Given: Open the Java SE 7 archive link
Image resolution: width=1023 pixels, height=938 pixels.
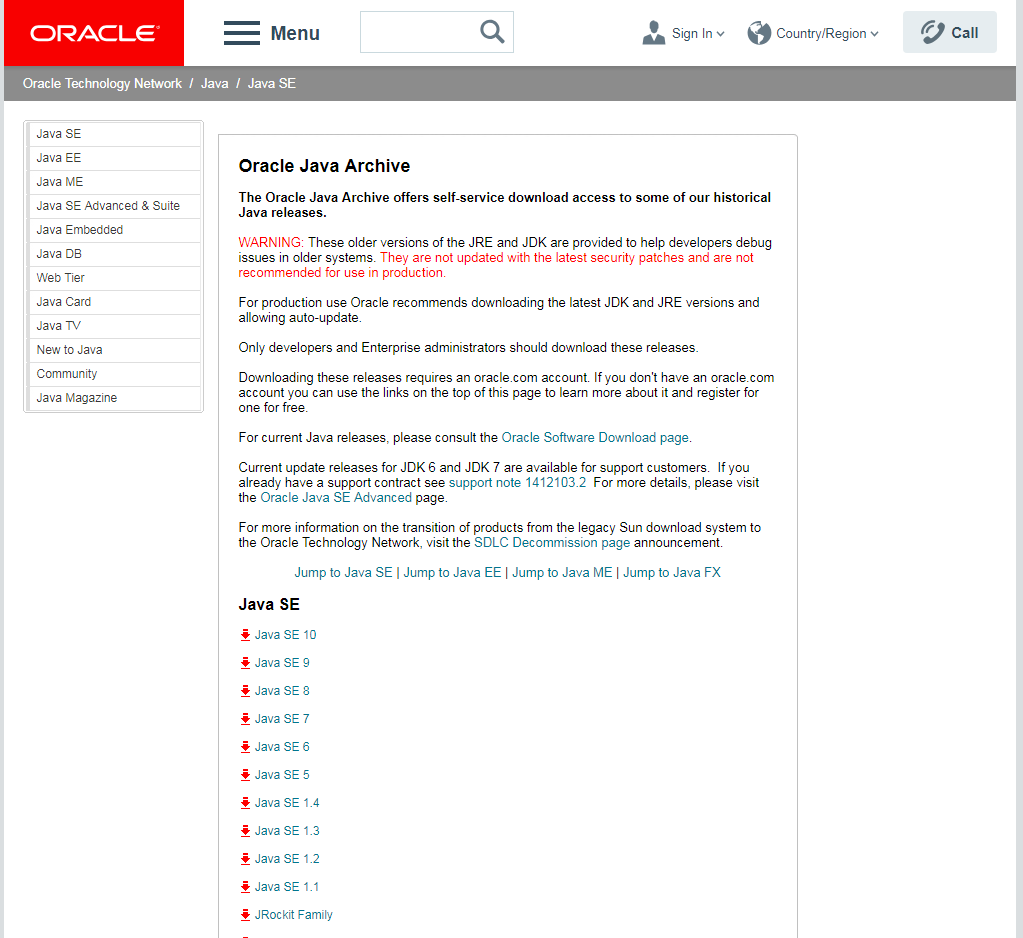Looking at the screenshot, I should pos(282,719).
